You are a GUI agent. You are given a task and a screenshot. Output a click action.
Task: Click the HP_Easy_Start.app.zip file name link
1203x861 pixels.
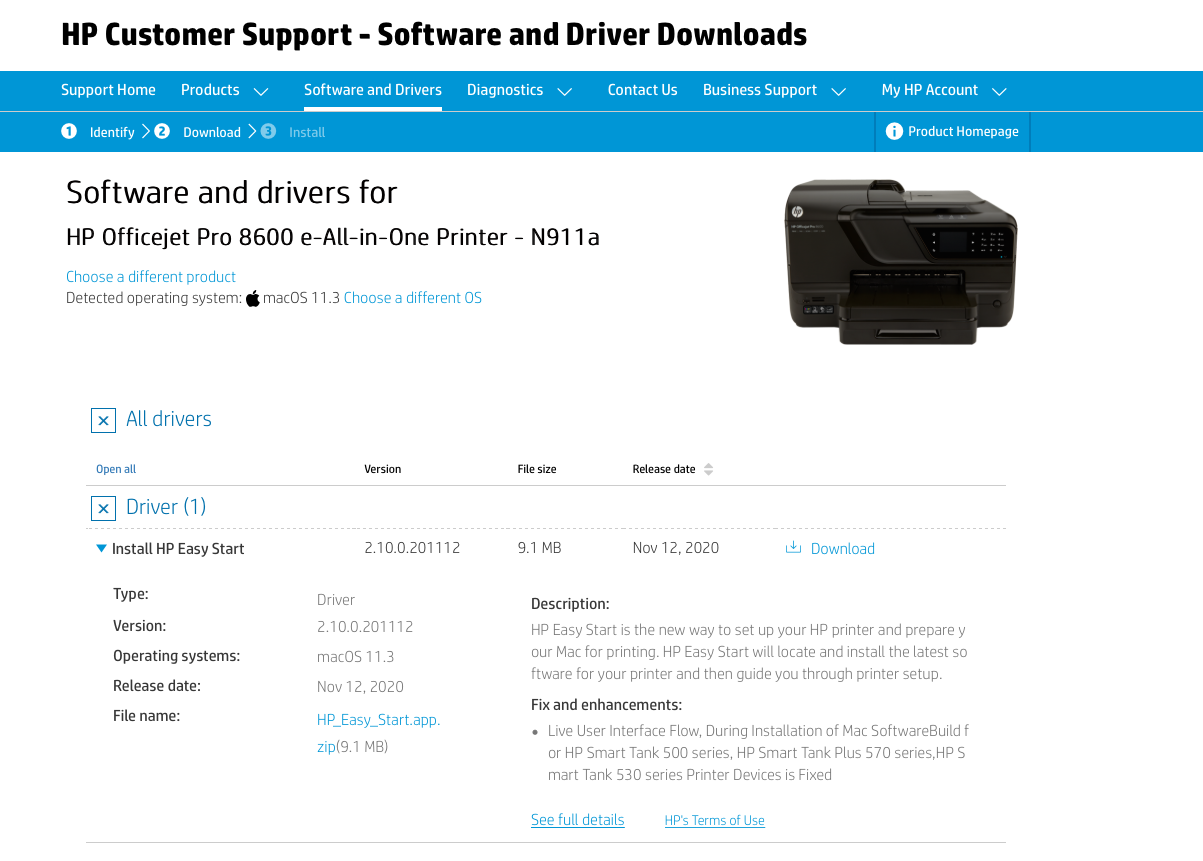coord(378,732)
